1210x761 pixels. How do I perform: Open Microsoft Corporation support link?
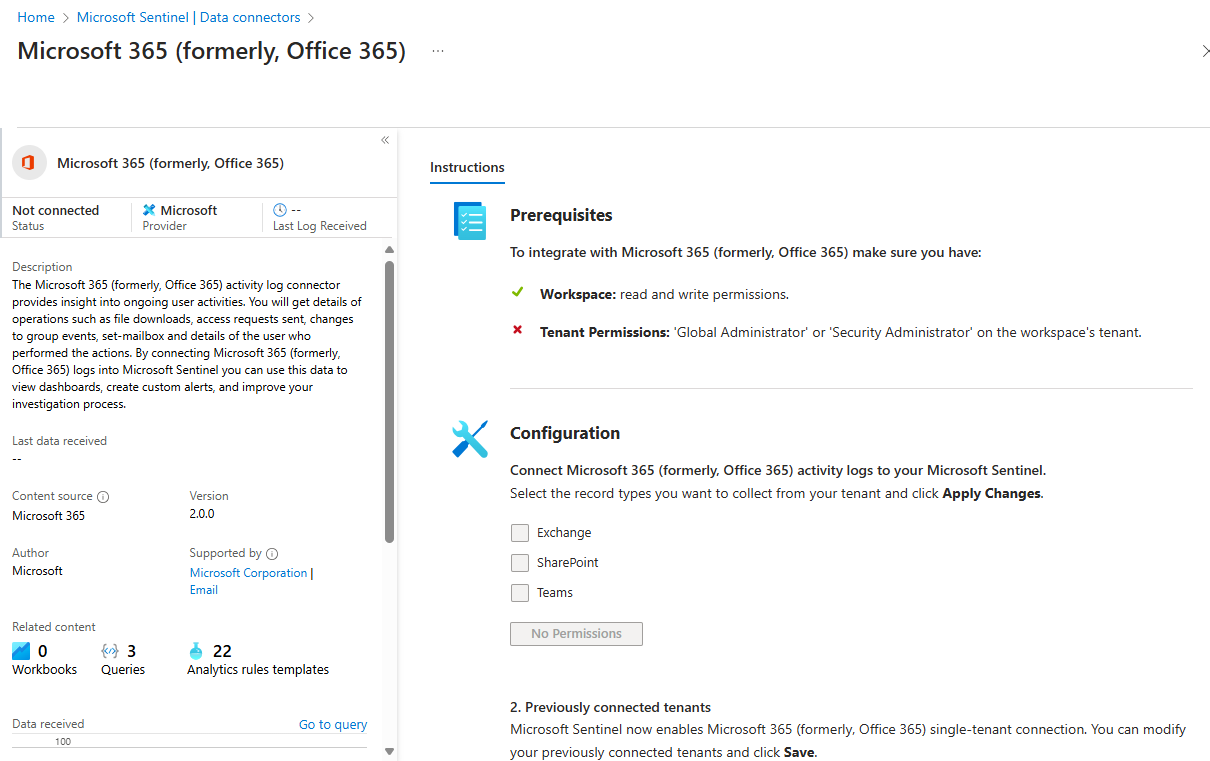tap(249, 573)
